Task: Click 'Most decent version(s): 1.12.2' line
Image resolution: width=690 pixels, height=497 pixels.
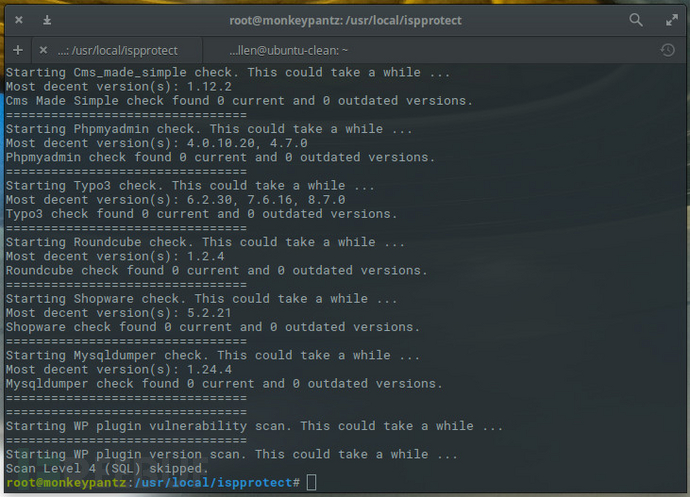Action: pyautogui.click(x=118, y=86)
